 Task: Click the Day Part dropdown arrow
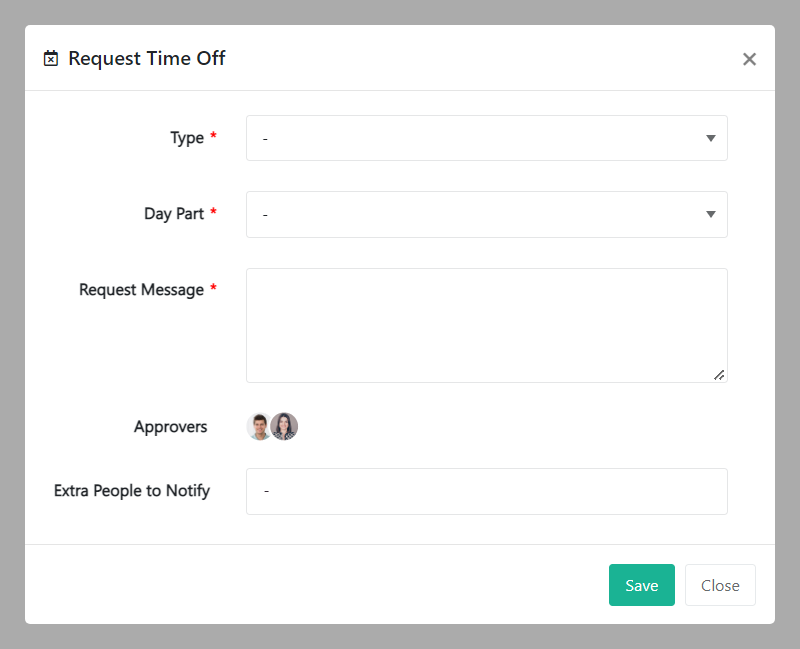710,214
